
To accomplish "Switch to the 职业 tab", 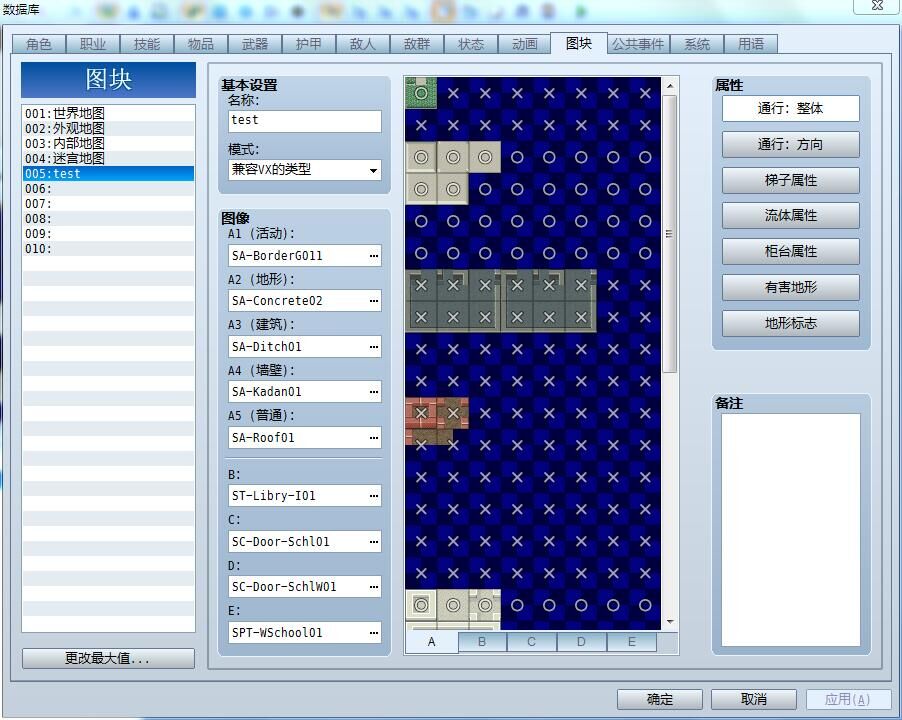I will click(x=93, y=44).
